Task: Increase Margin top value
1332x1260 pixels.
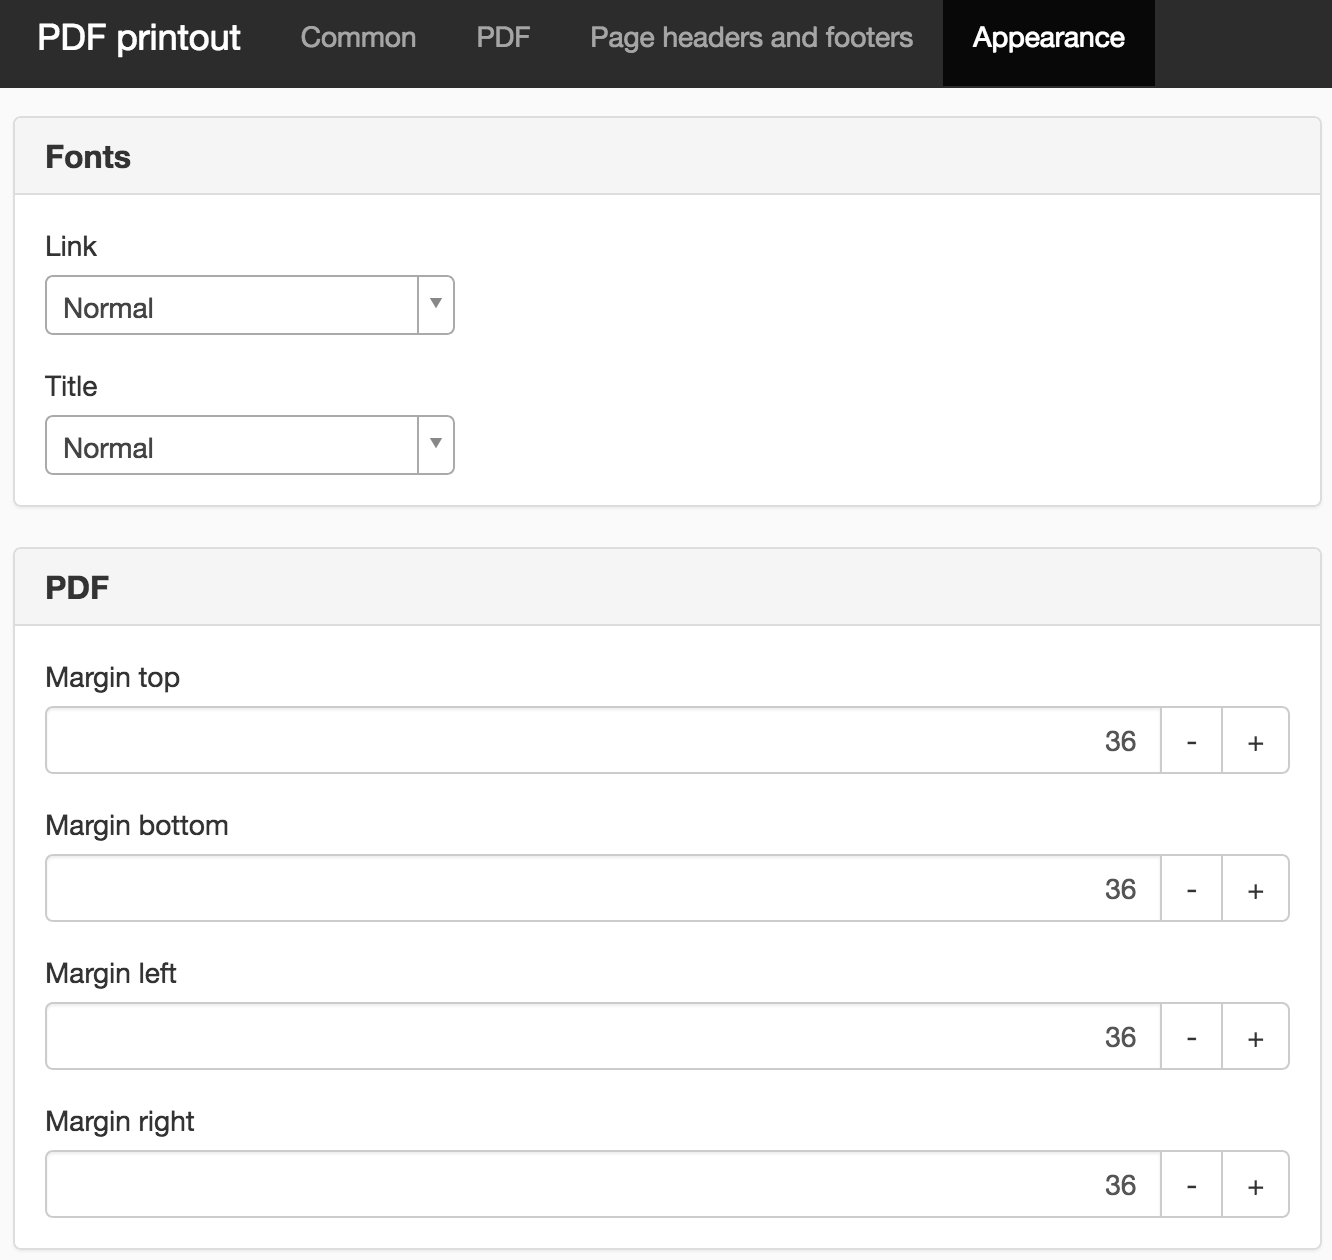Action: click(1255, 741)
